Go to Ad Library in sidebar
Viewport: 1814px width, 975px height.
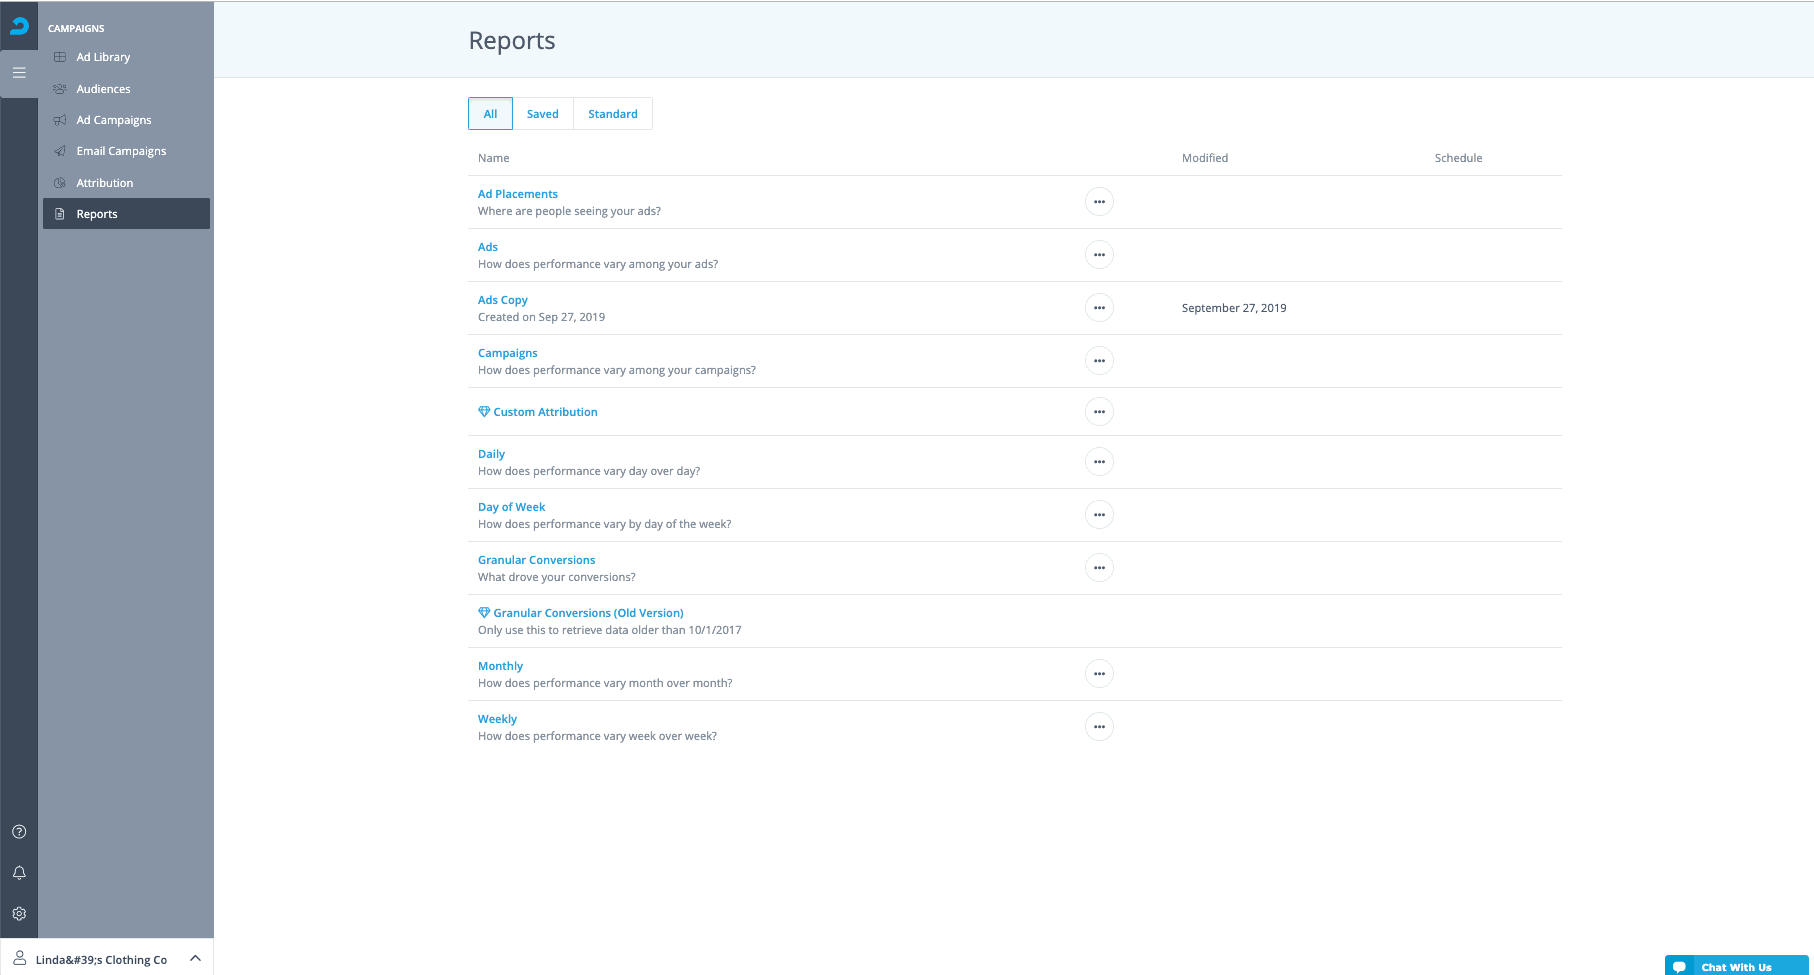tap(126, 57)
